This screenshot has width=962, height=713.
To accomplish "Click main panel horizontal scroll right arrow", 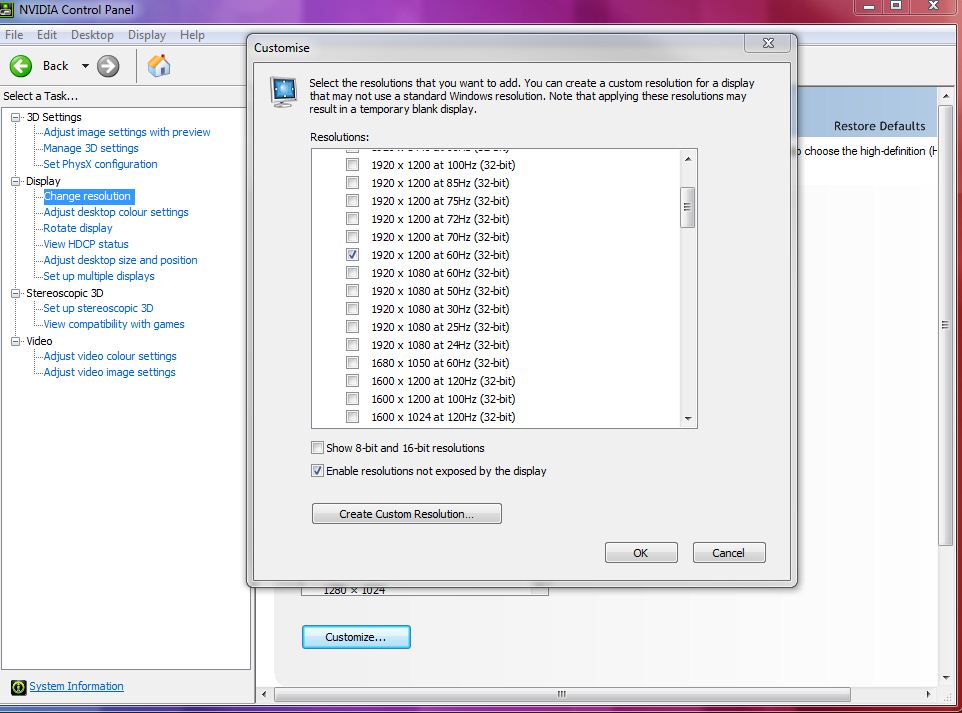I will [x=928, y=694].
